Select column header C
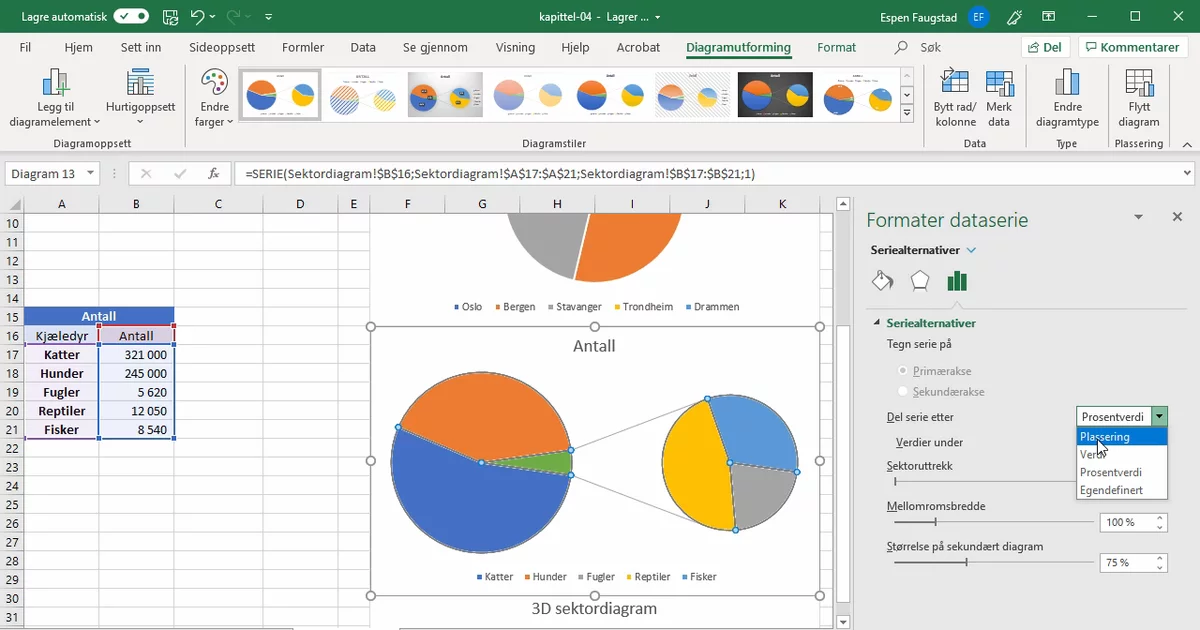 pyautogui.click(x=218, y=204)
